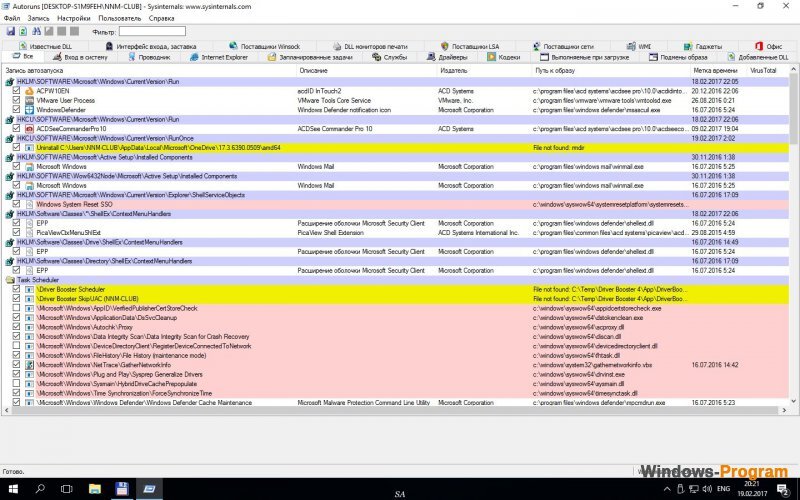This screenshot has width=800, height=500.
Task: Uncheck Driver Booster Scheduler task
Action: pos(16,289)
